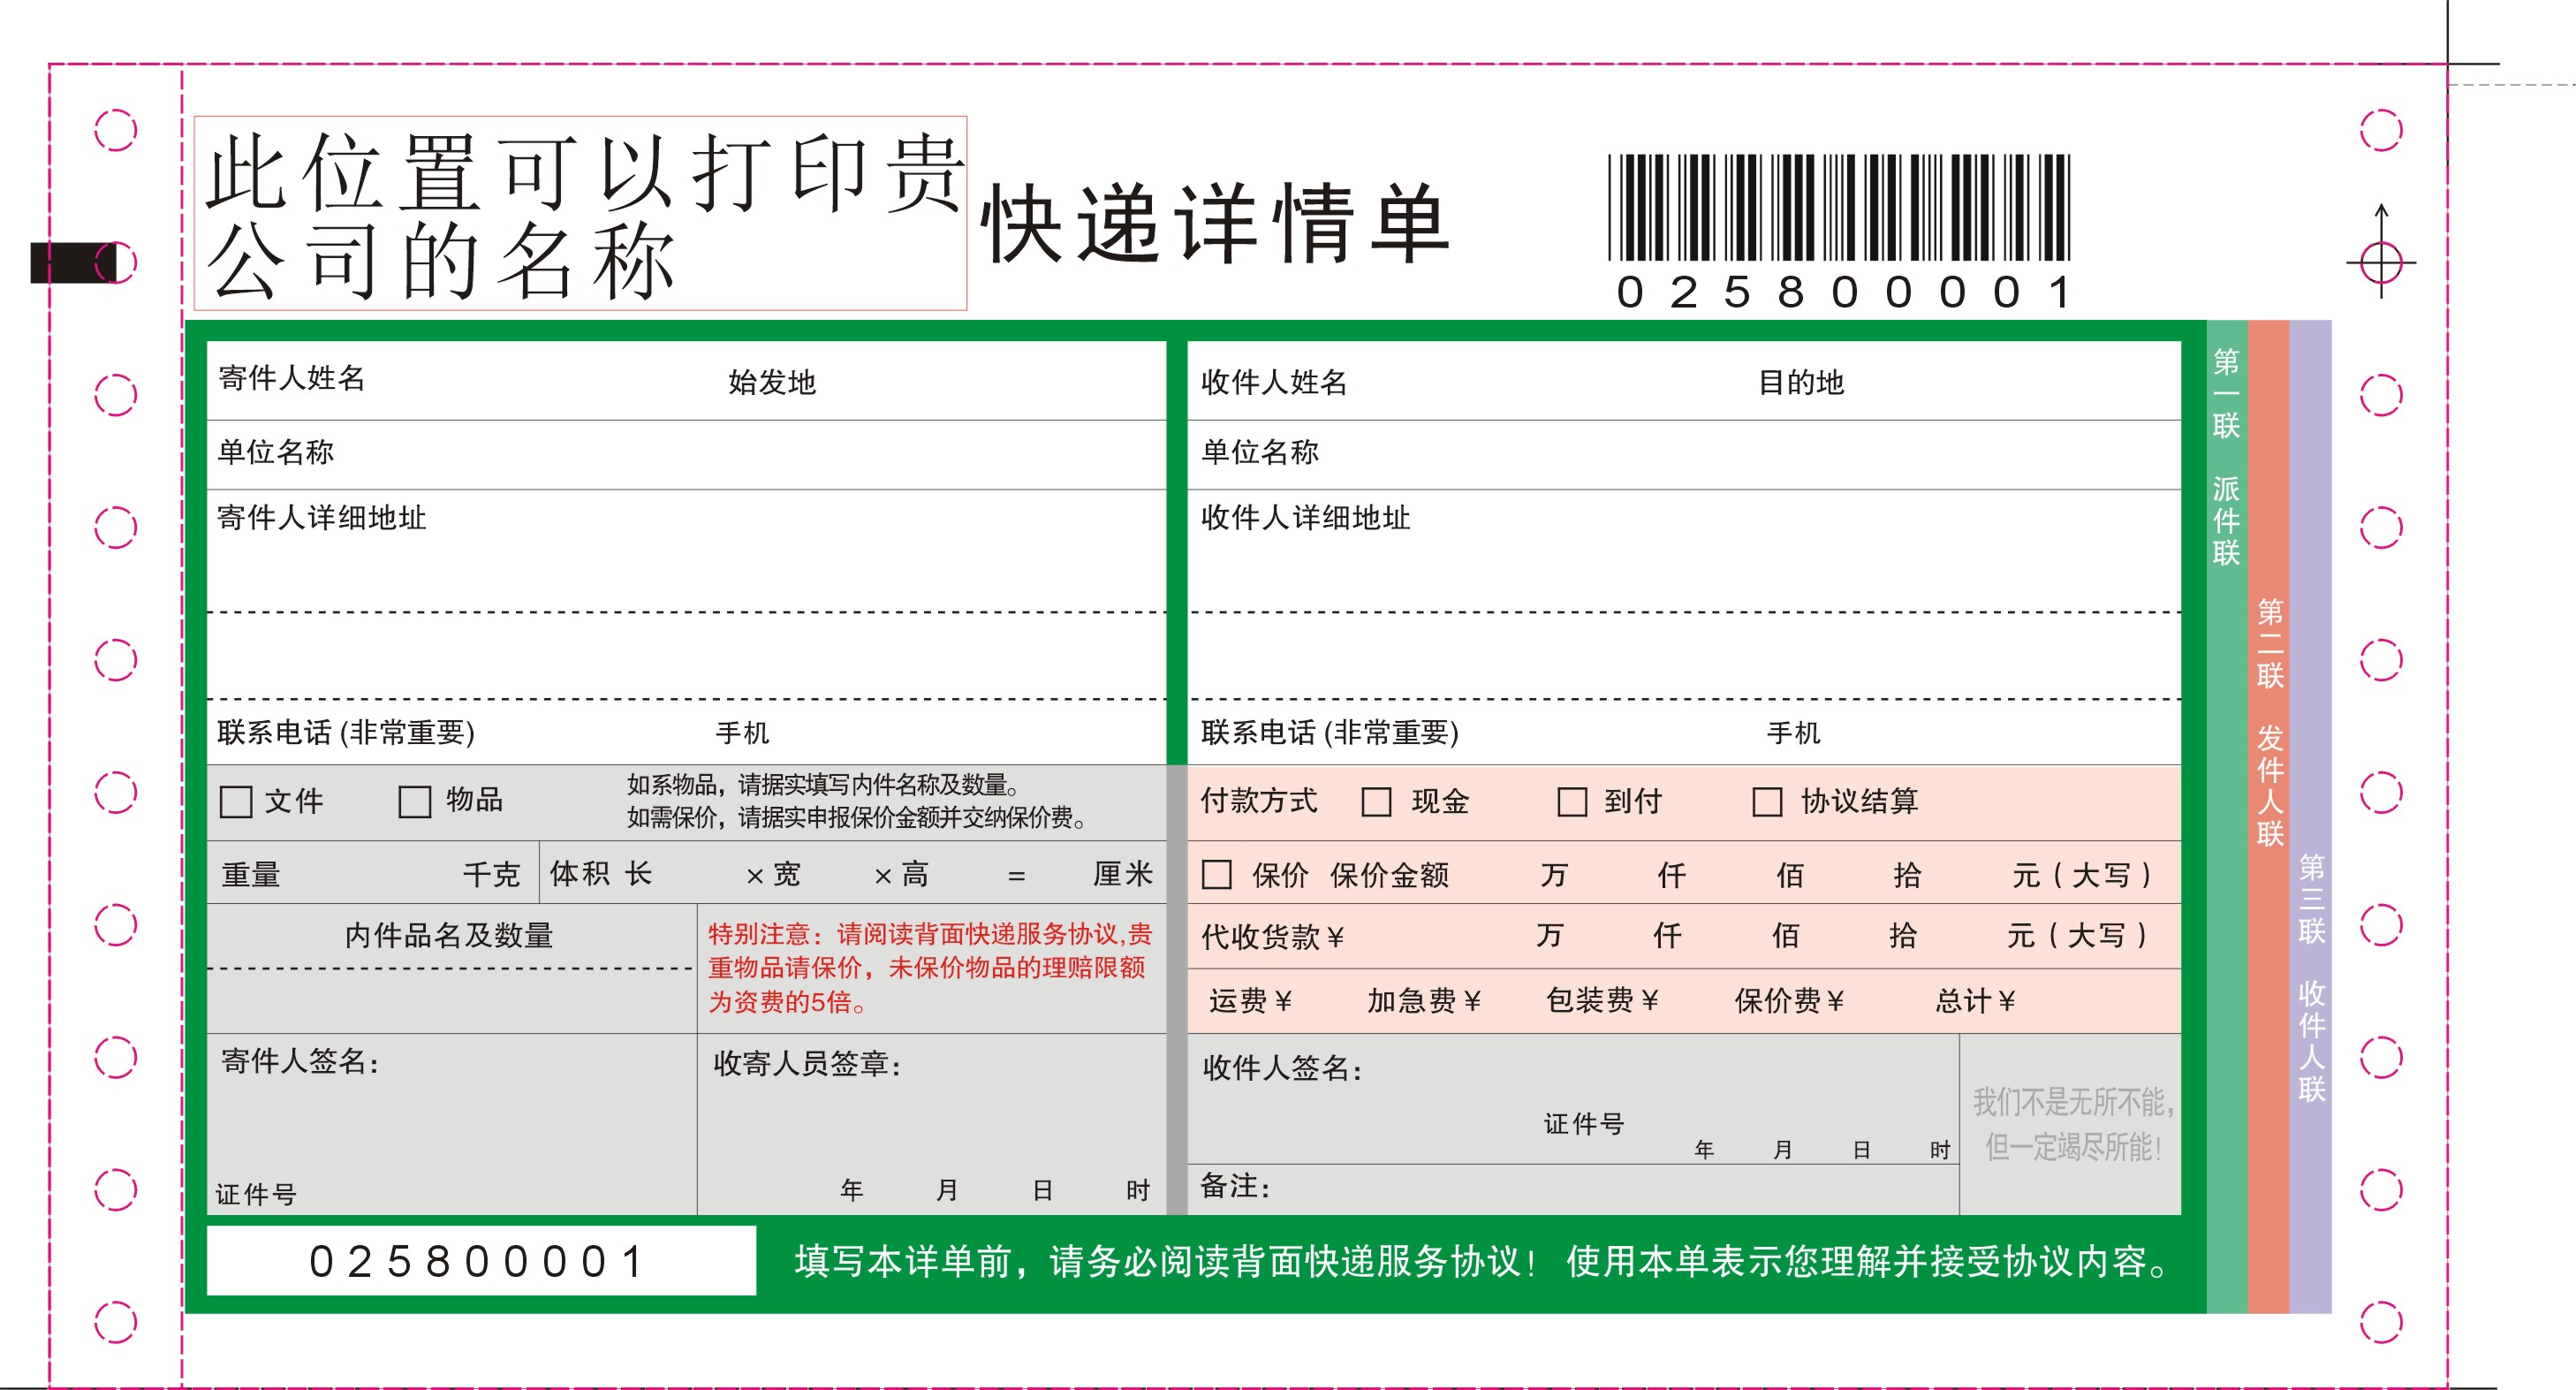
Task: Enable the 保价 insurance checkbox
Action: 1216,875
